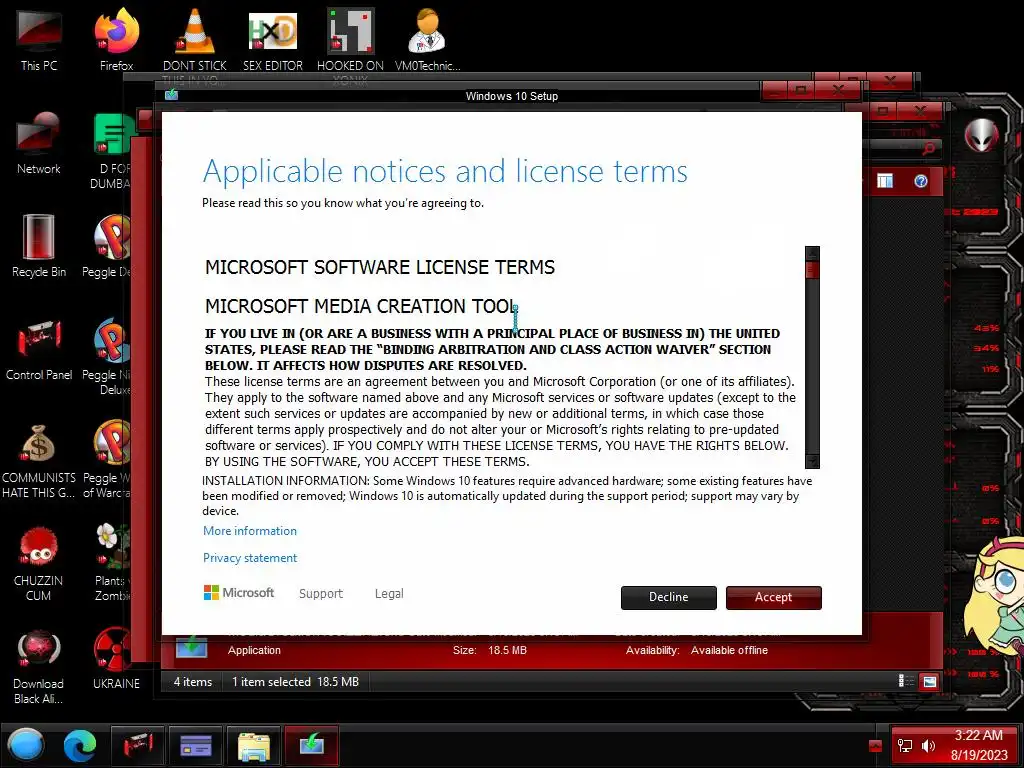Screen dimensions: 1024x768
Task: Open File Explorer from taskbar
Action: 254,745
